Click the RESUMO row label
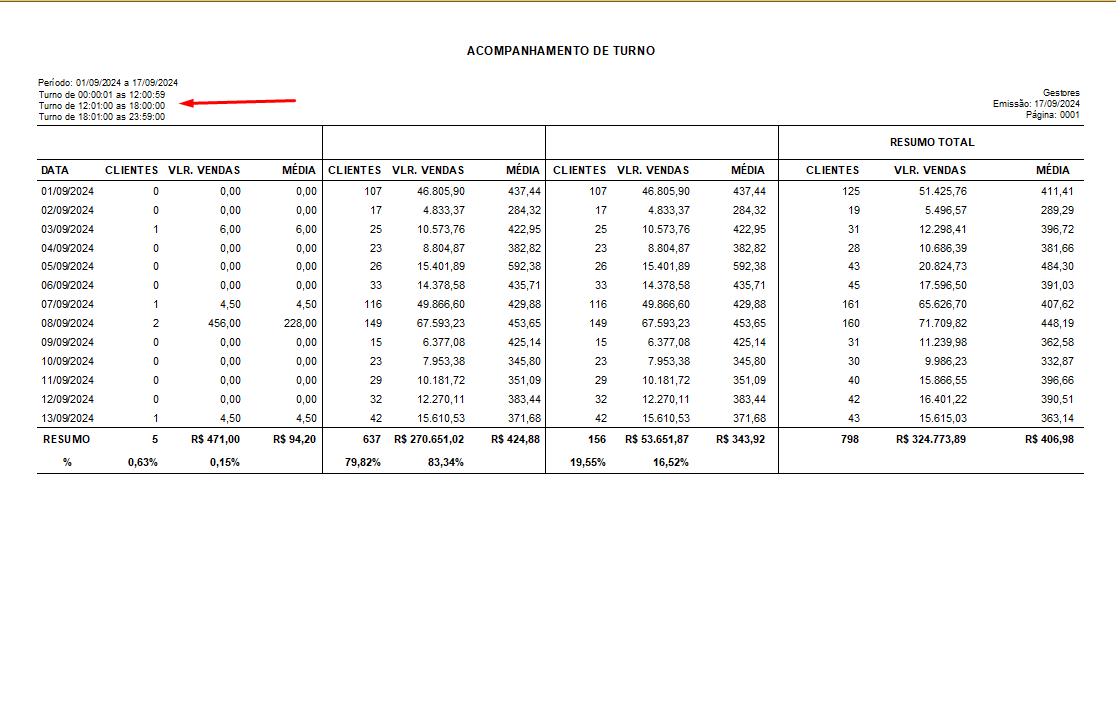The height and width of the screenshot is (719, 1116). 66,439
